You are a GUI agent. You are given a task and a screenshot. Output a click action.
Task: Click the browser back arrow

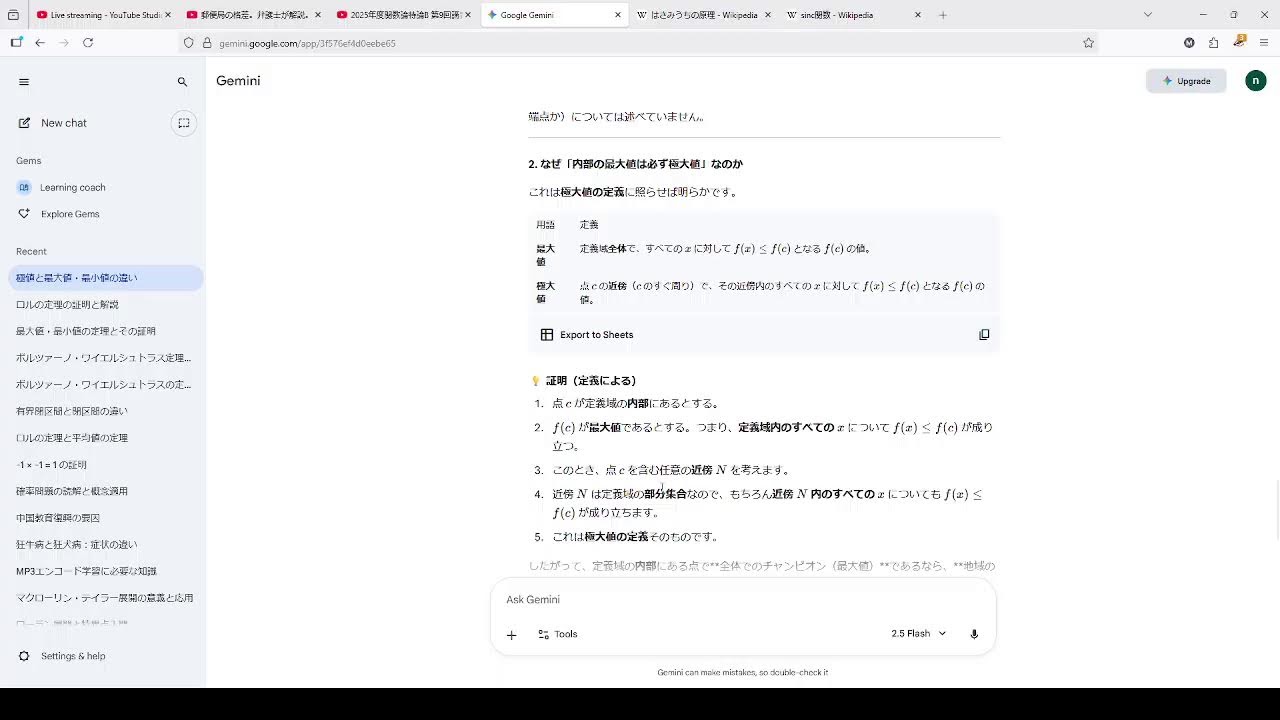pyautogui.click(x=40, y=43)
